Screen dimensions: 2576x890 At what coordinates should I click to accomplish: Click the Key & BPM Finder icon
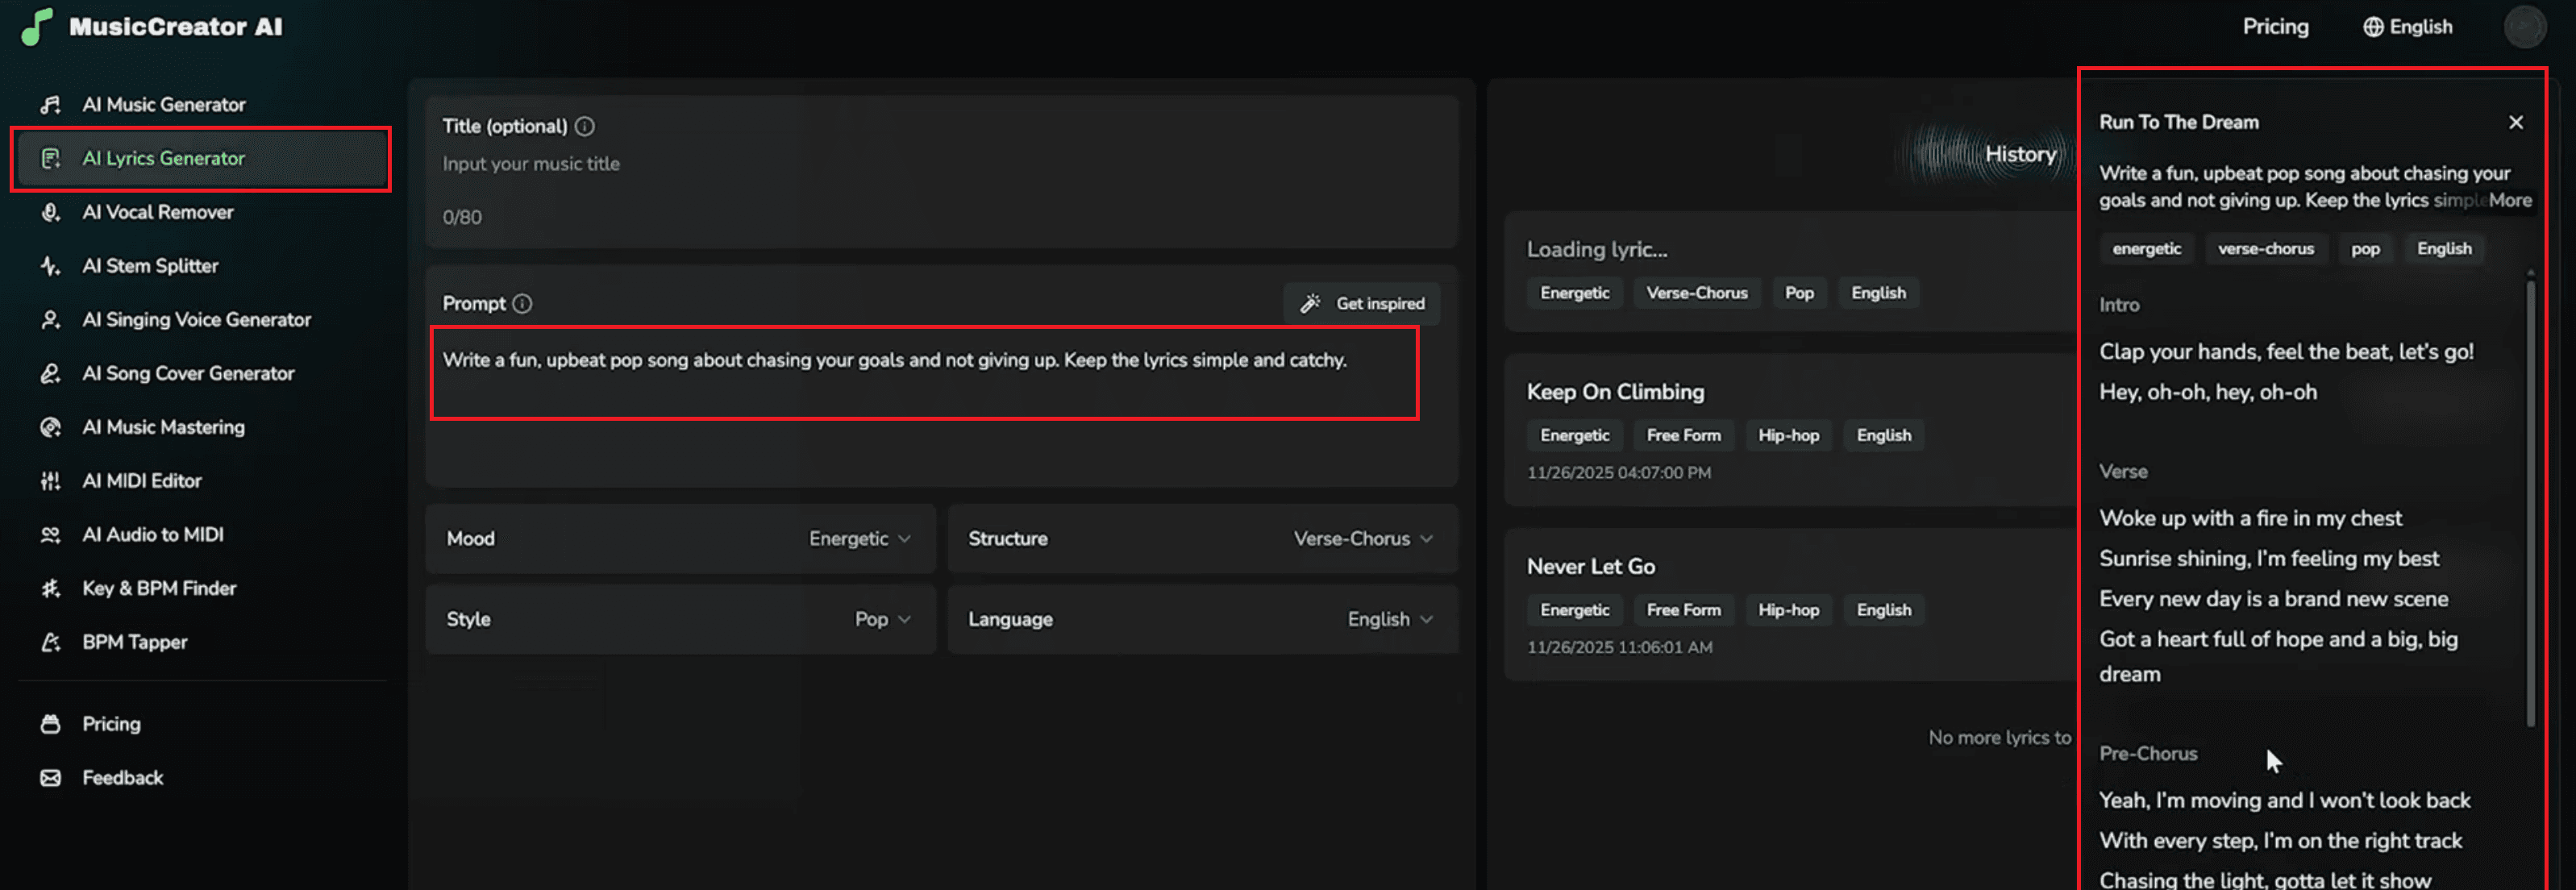click(50, 588)
